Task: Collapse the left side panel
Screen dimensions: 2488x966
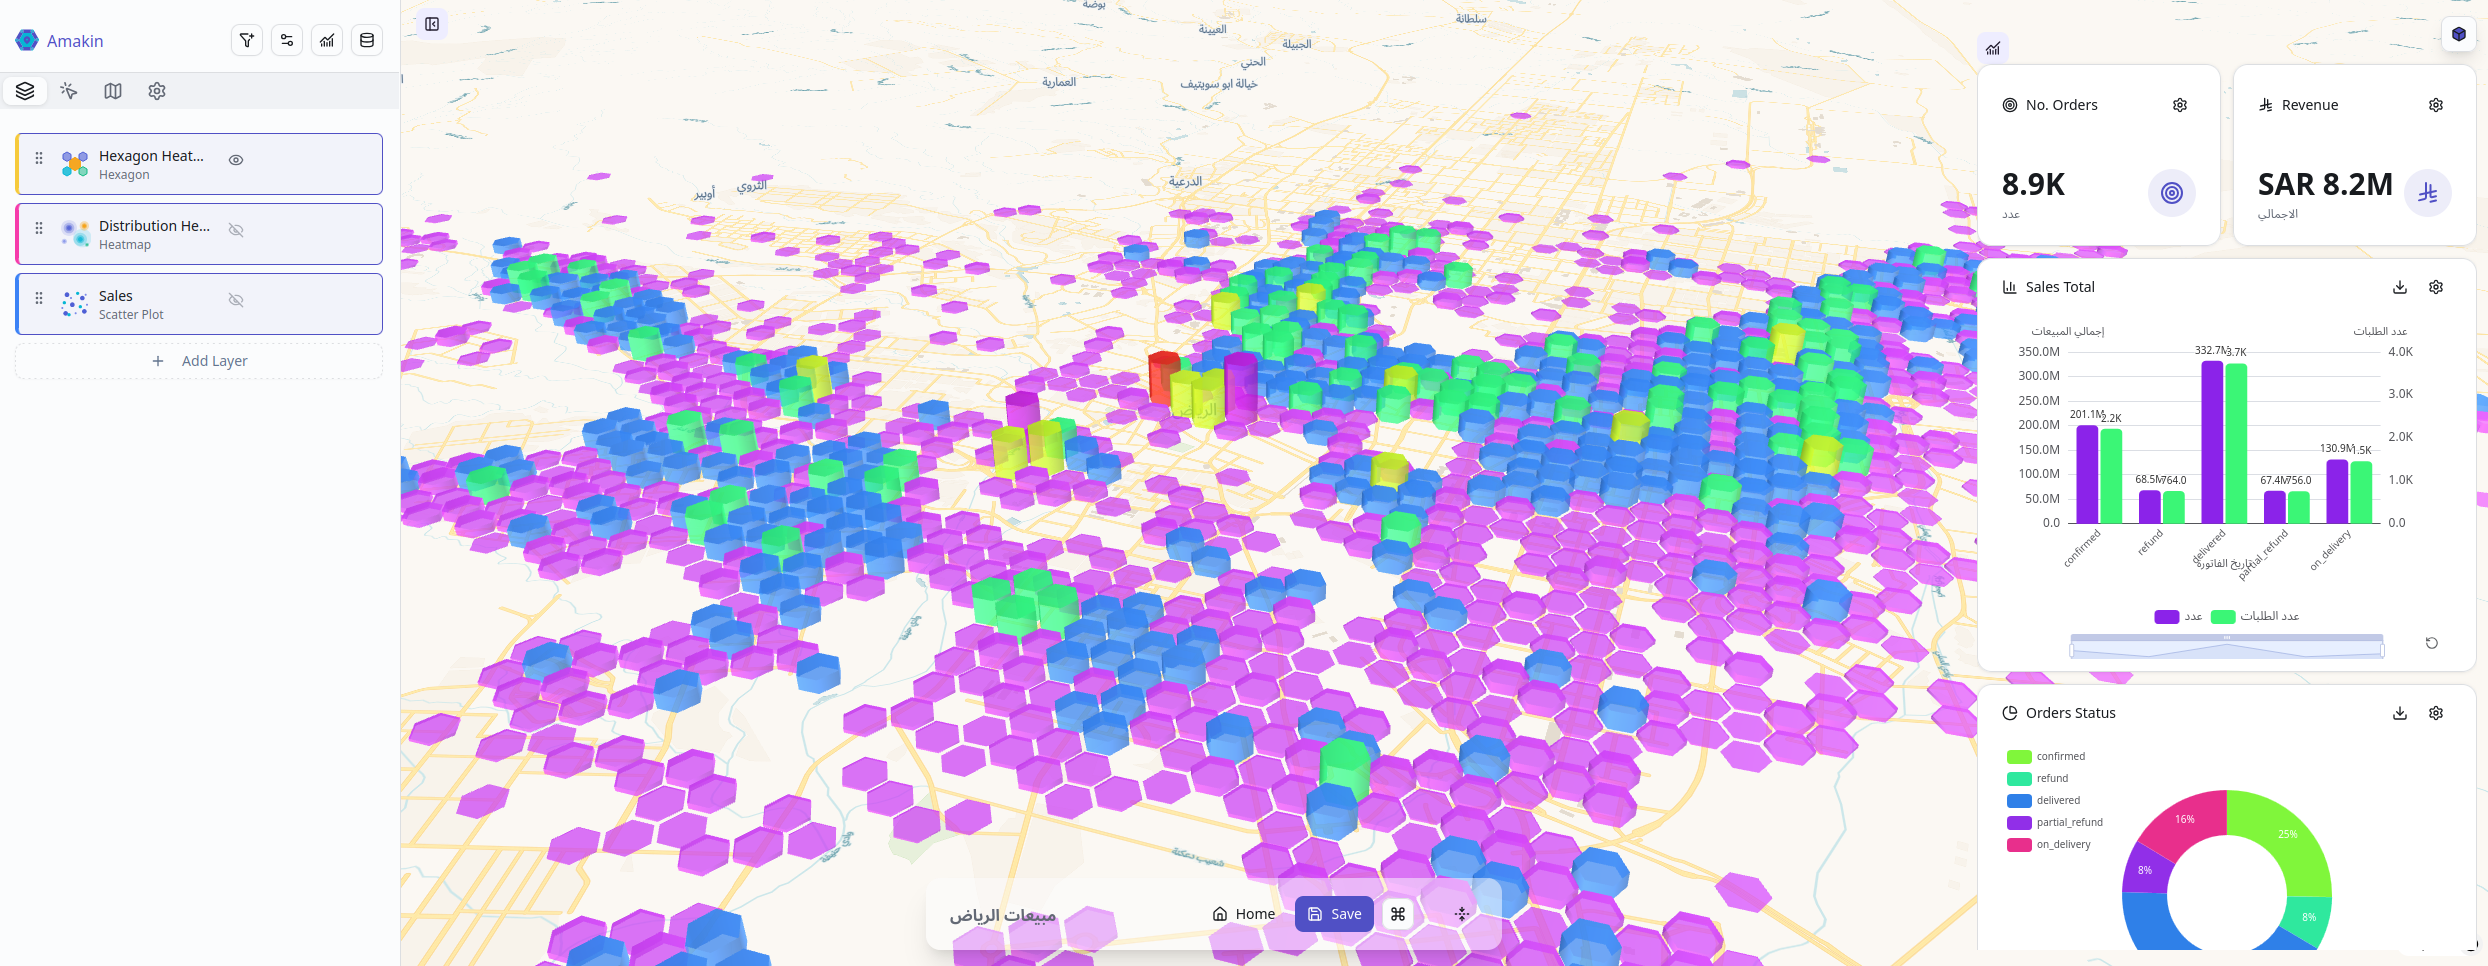Action: pos(431,24)
